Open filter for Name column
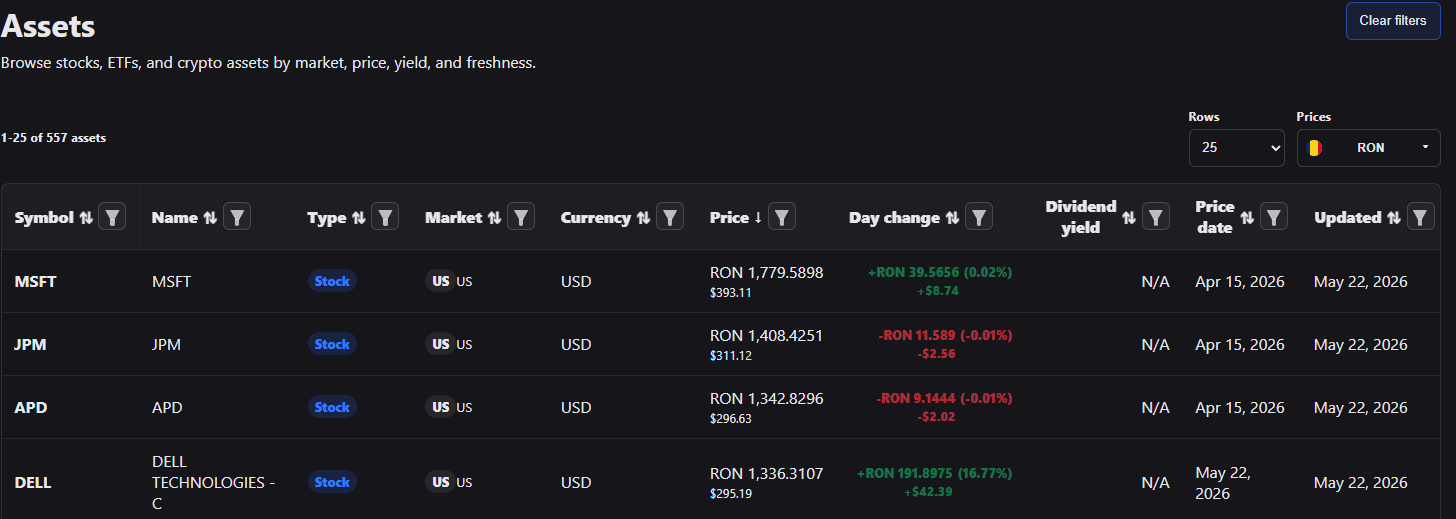Image resolution: width=1456 pixels, height=519 pixels. coord(237,216)
